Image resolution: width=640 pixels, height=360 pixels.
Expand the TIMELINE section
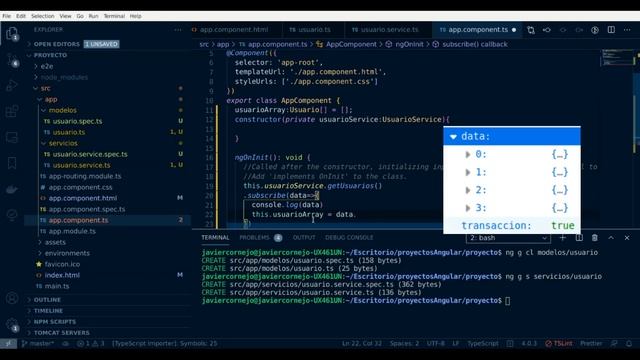(108, 311)
